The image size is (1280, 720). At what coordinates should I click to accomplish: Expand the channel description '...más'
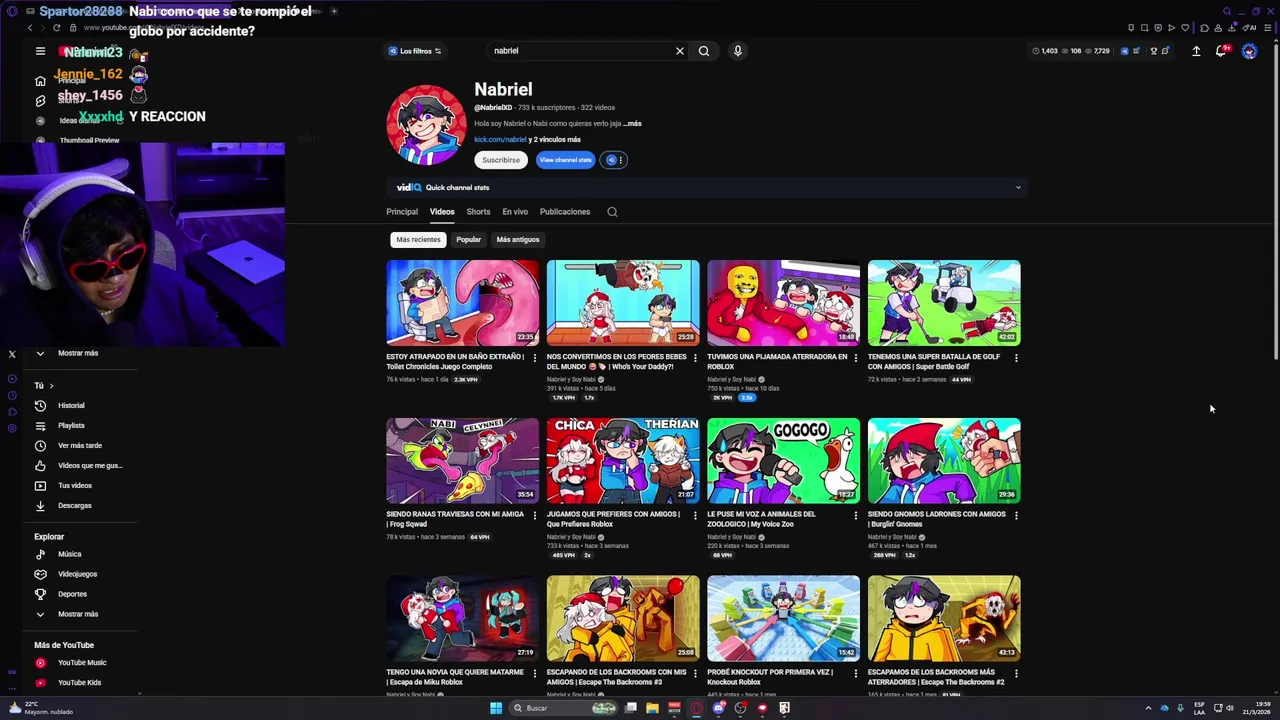click(632, 124)
